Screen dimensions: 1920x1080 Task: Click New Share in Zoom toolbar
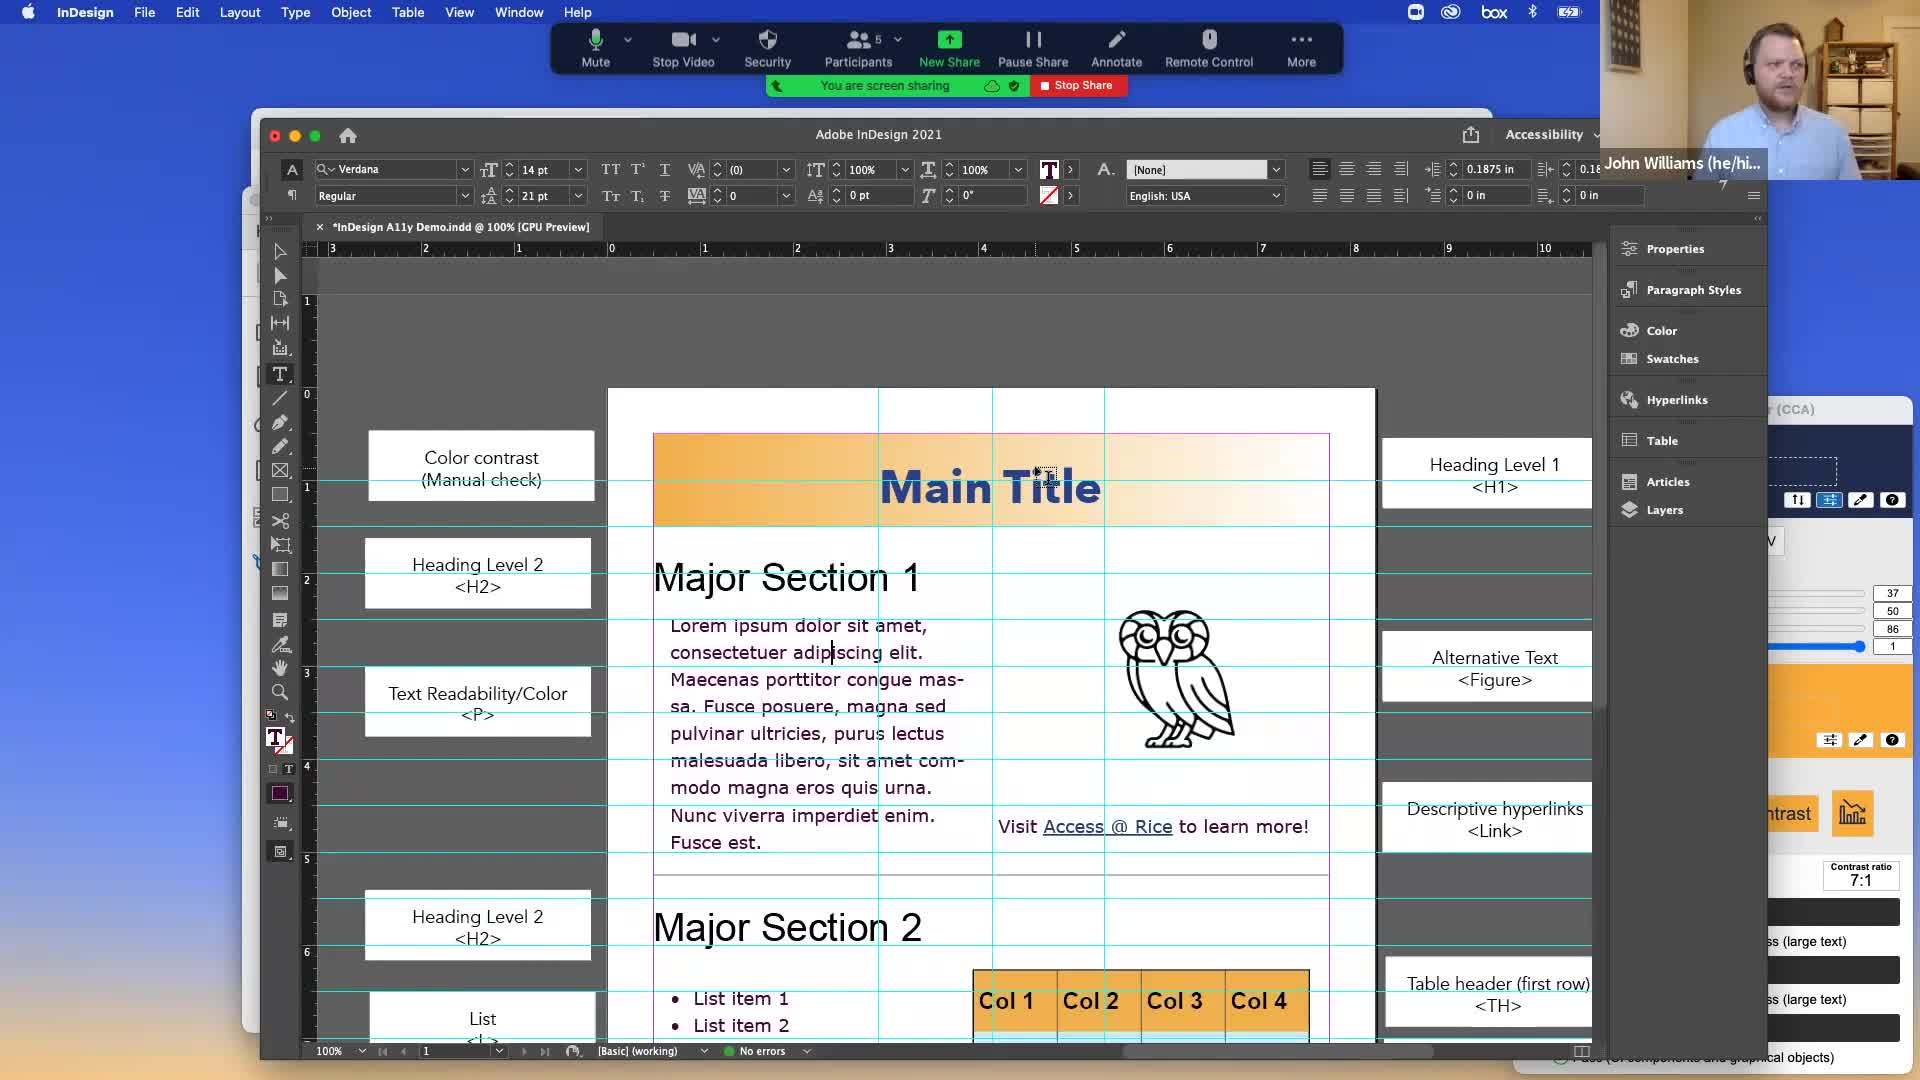[949, 48]
